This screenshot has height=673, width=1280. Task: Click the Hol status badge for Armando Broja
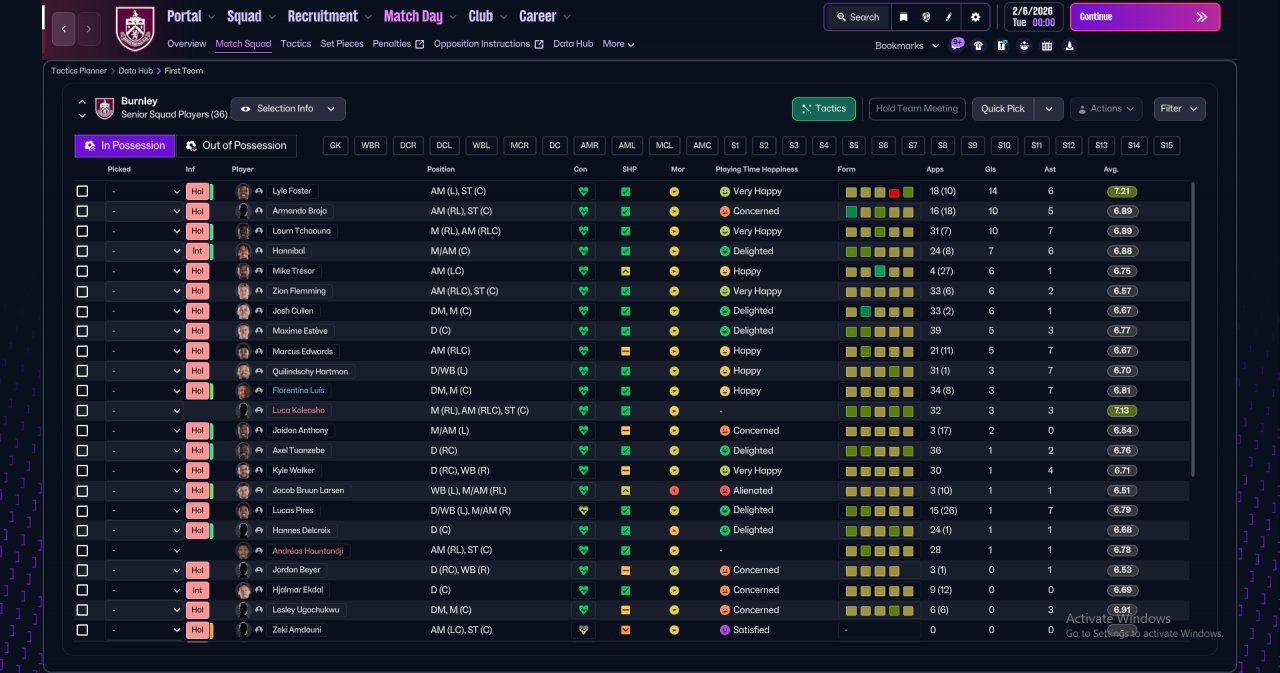pyautogui.click(x=197, y=211)
